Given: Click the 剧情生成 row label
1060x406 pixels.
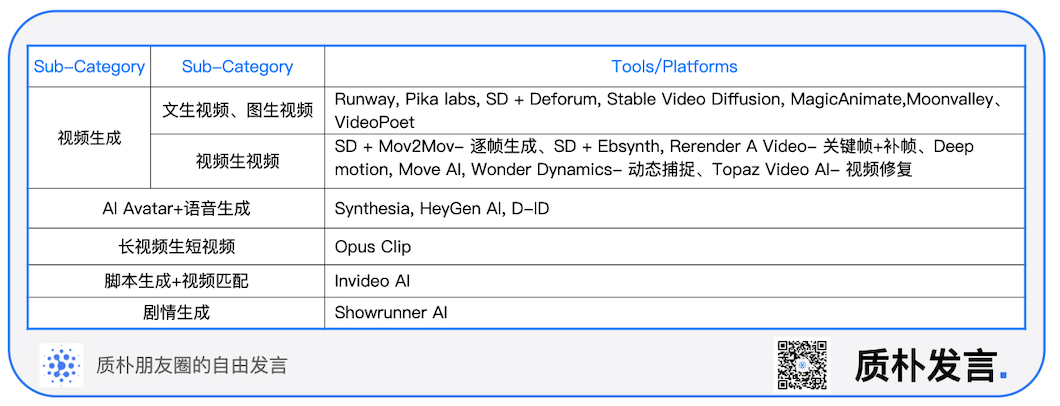Looking at the screenshot, I should click(176, 313).
